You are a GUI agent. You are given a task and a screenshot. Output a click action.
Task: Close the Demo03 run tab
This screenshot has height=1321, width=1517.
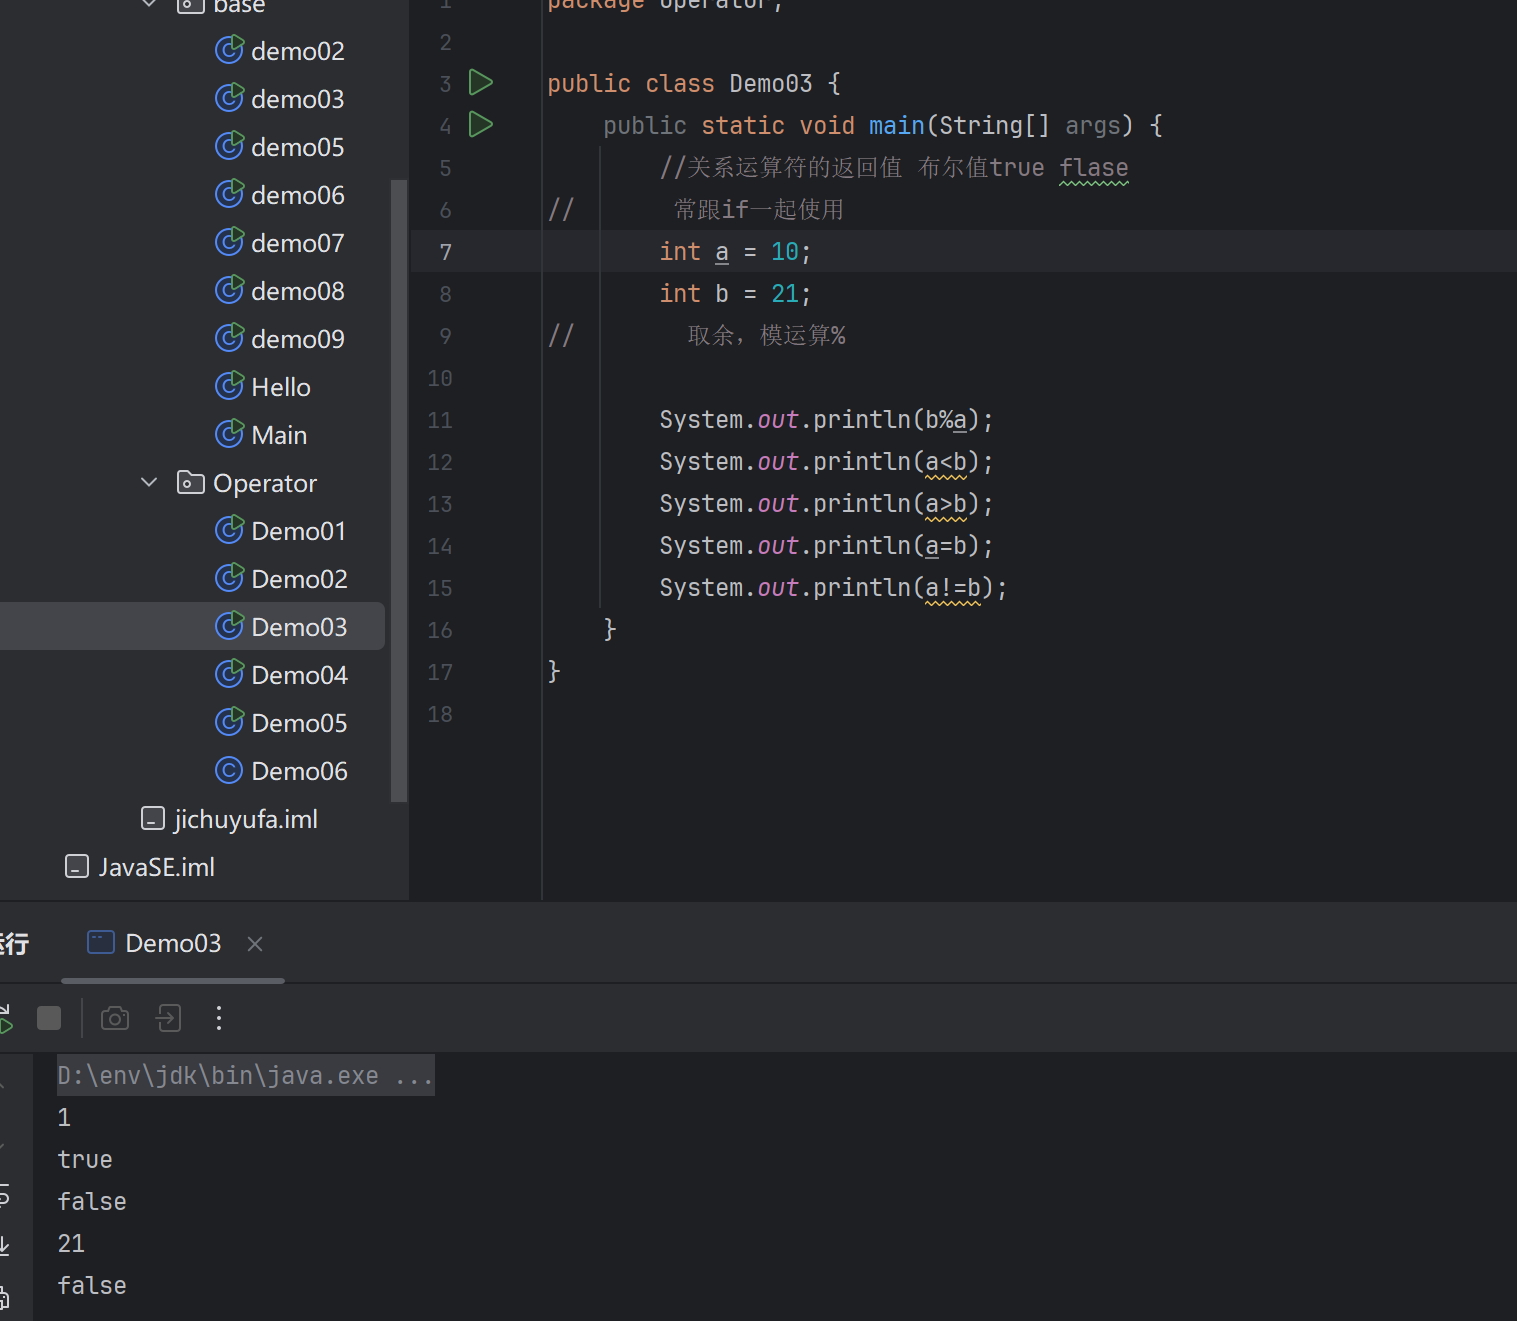click(255, 944)
